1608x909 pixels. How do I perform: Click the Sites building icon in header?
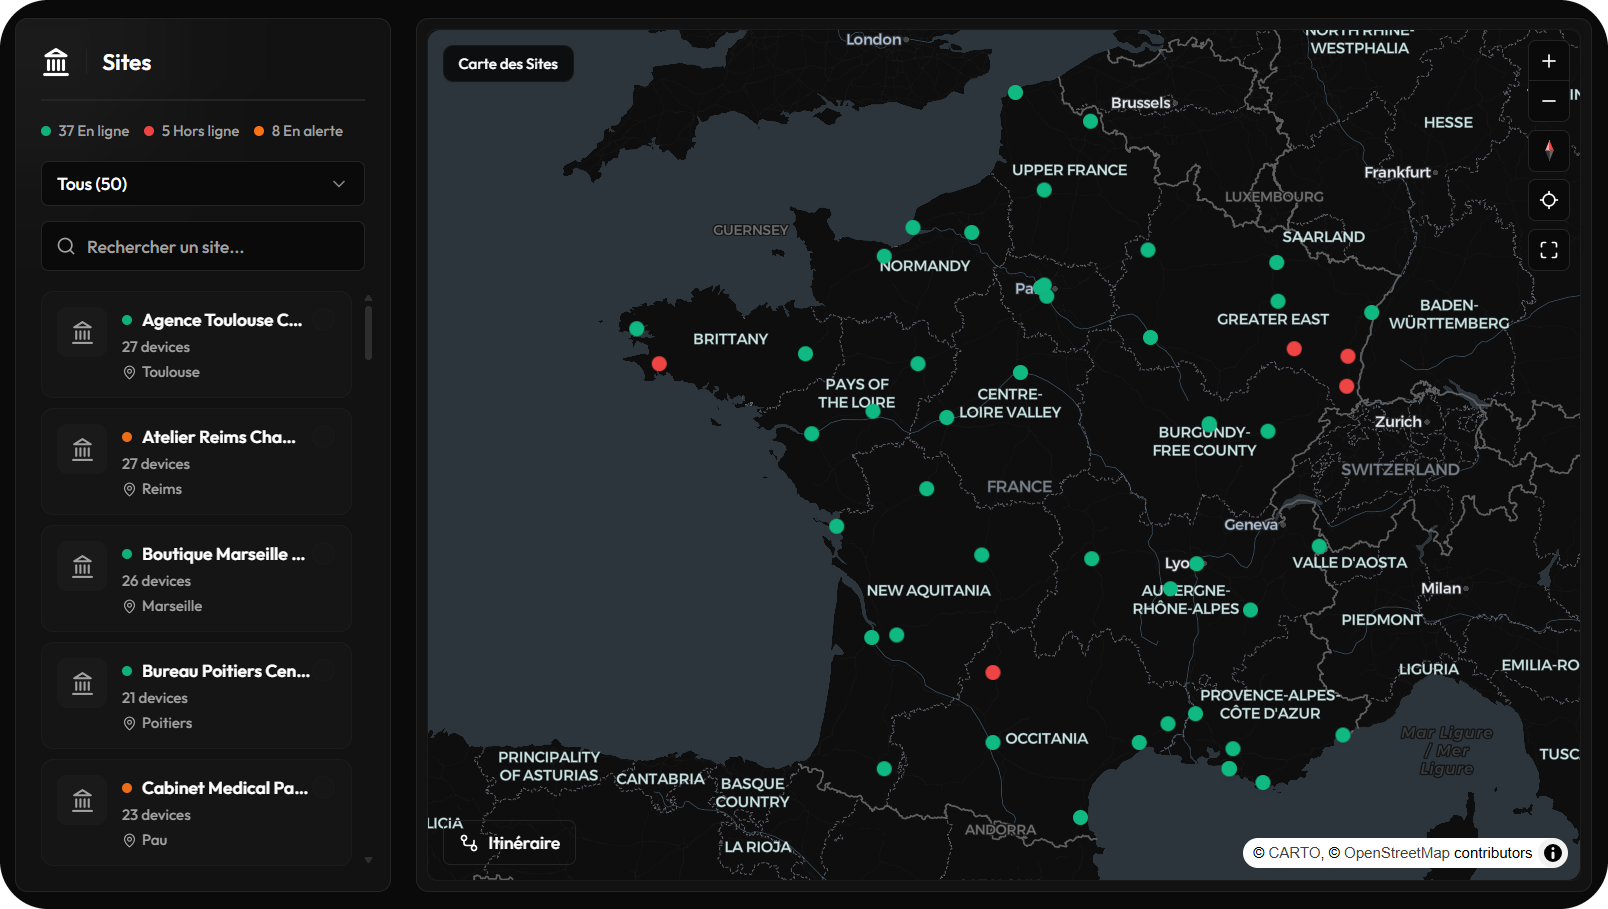tap(56, 62)
